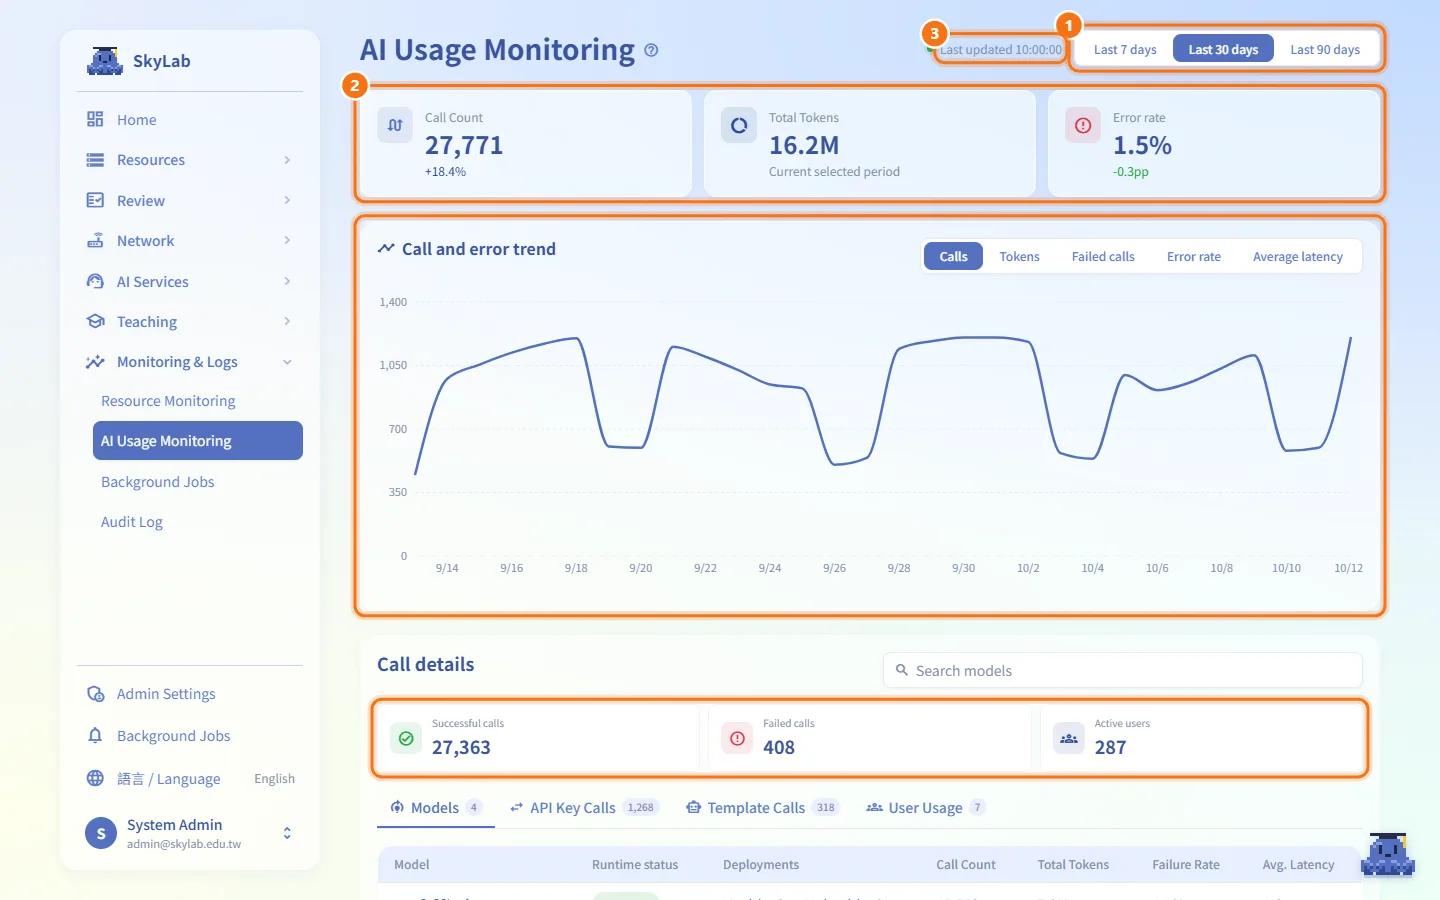Open the API Key Calls tab
Viewport: 1440px width, 900px height.
click(584, 808)
